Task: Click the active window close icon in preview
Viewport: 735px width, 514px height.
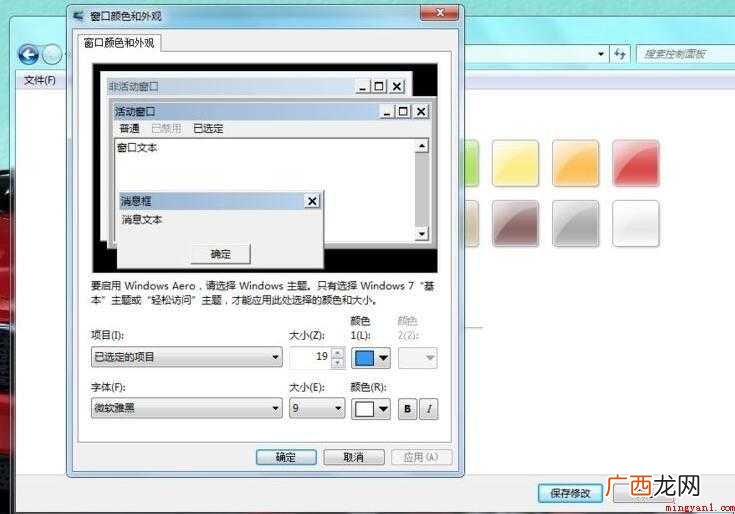Action: (421, 112)
